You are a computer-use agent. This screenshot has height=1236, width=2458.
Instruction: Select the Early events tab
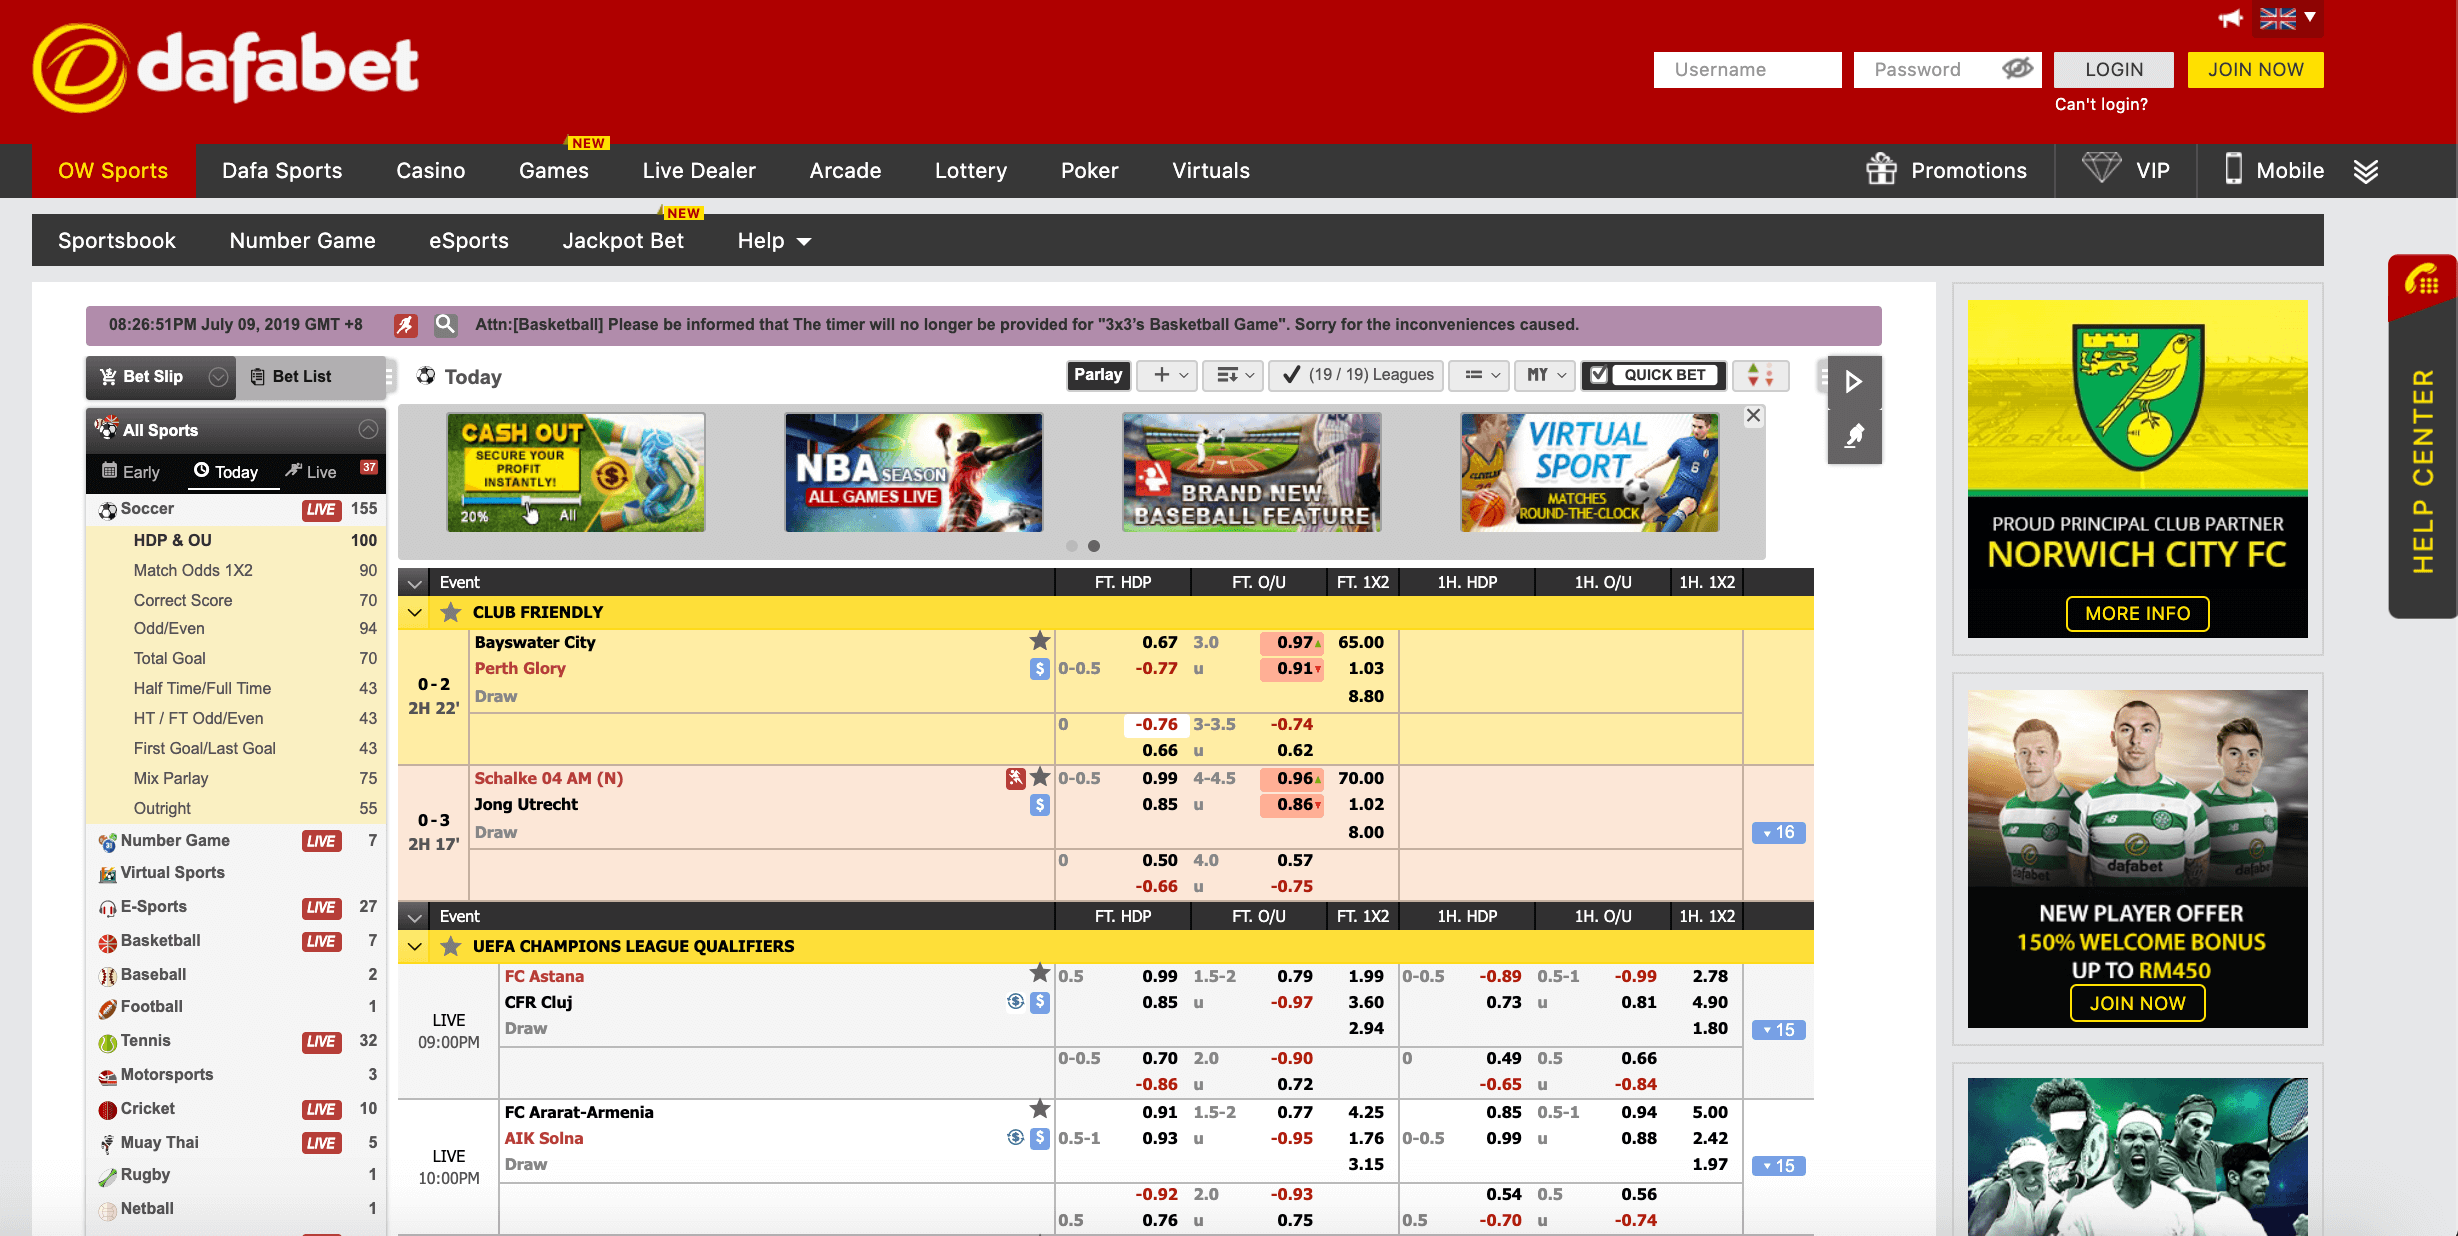[x=131, y=472]
